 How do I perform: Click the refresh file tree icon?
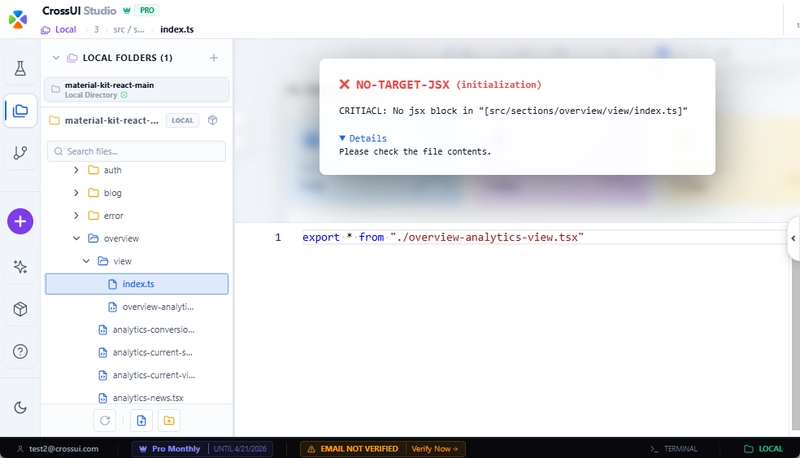pyautogui.click(x=105, y=421)
